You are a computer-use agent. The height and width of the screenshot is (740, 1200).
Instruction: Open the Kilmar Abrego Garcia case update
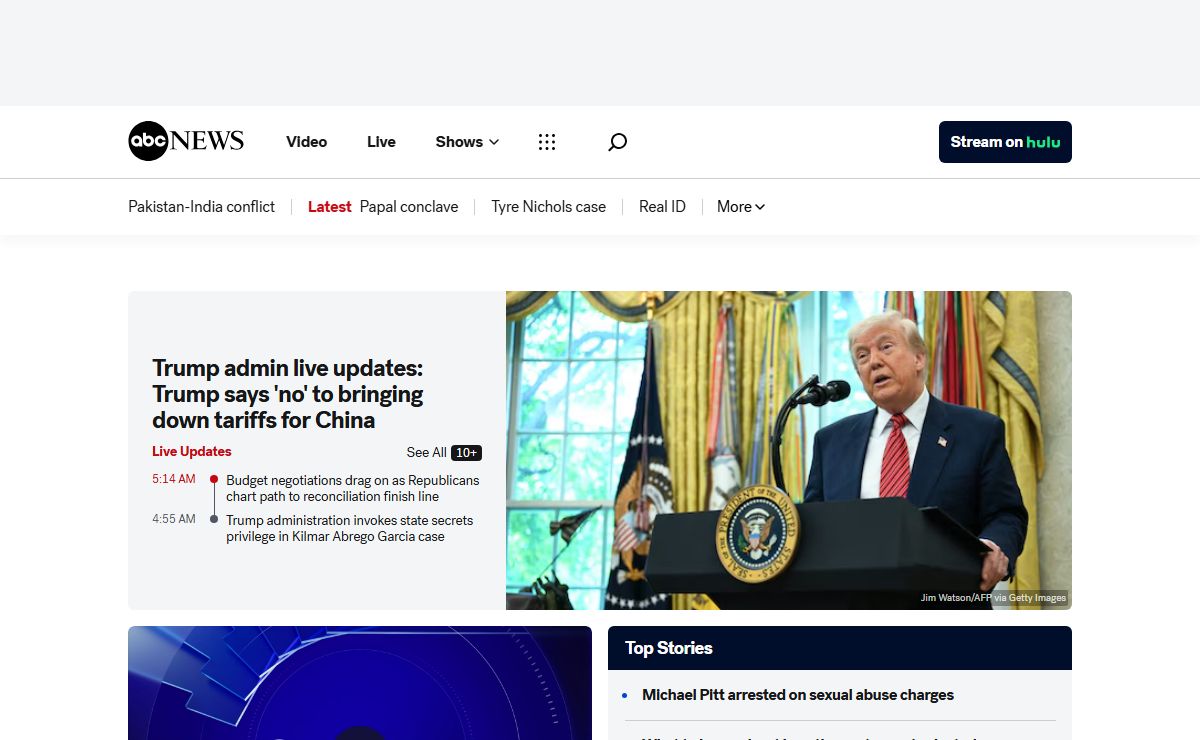tap(350, 528)
